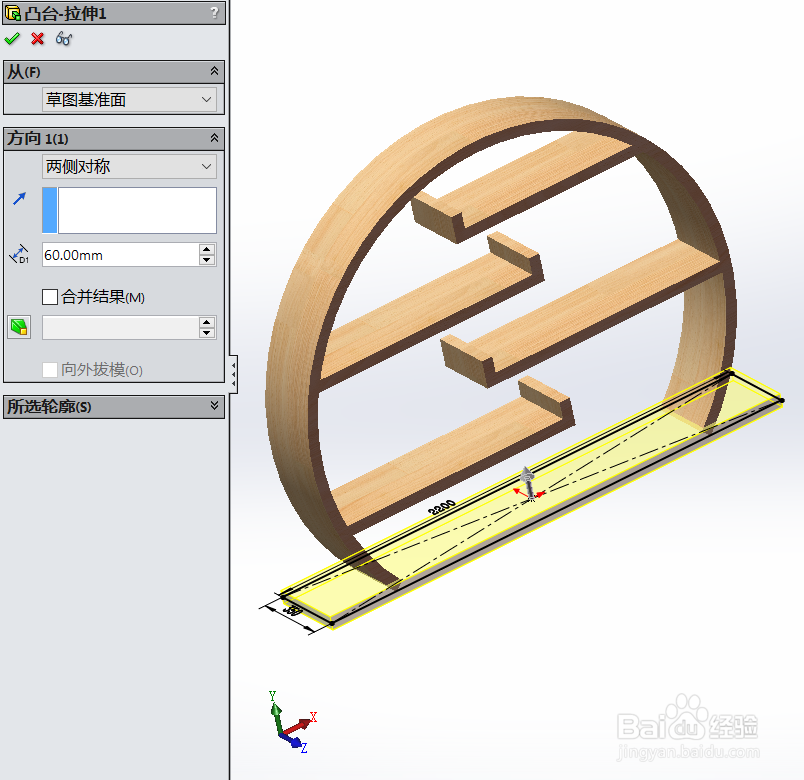
Task: Collapse the 方向1(1) group header
Action: (213, 138)
